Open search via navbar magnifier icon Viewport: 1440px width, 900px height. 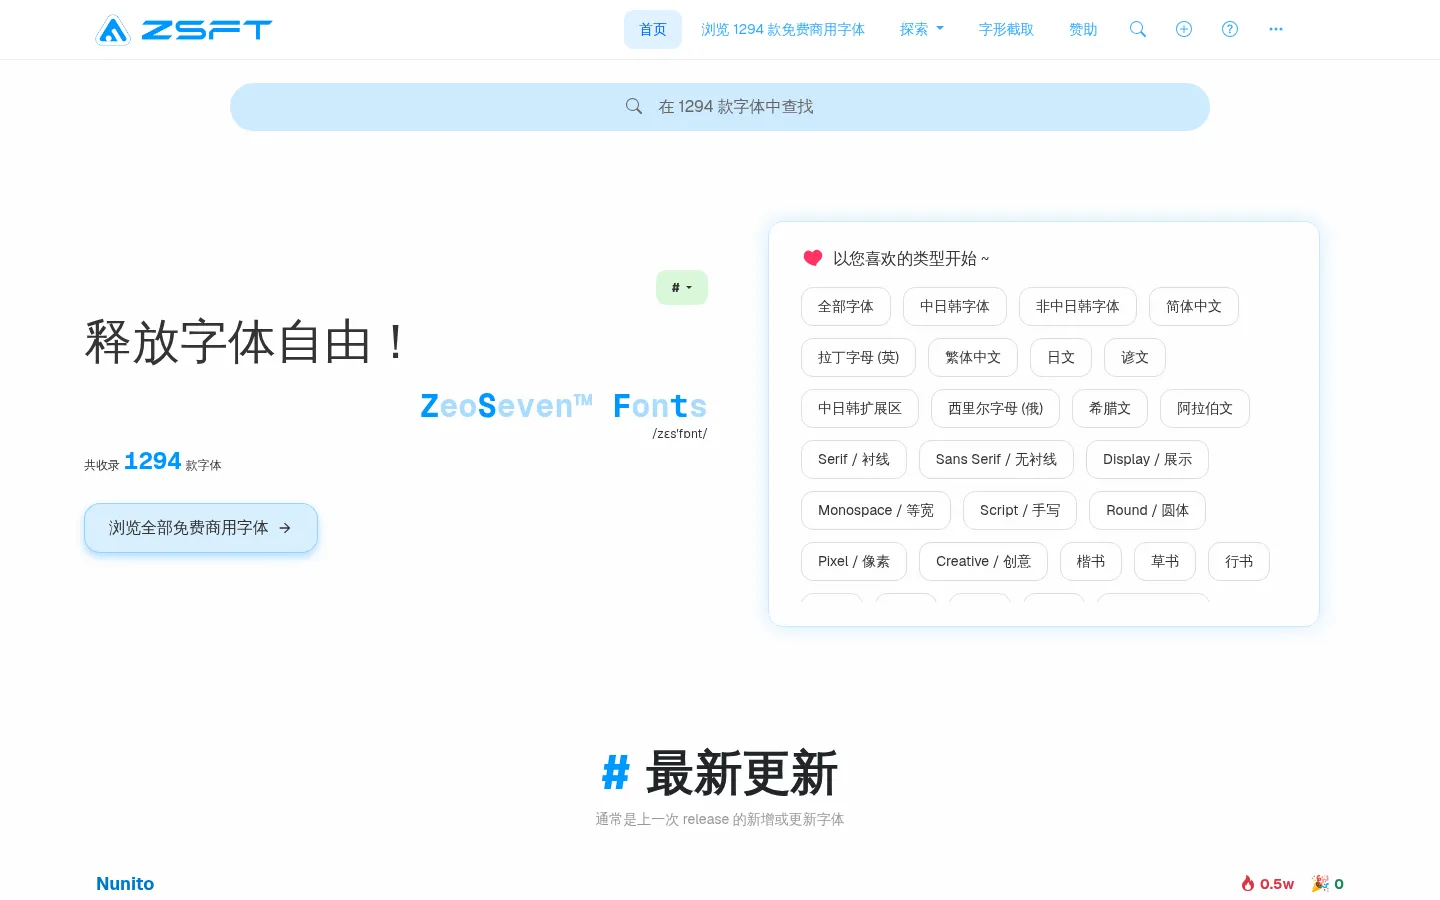tap(1138, 29)
